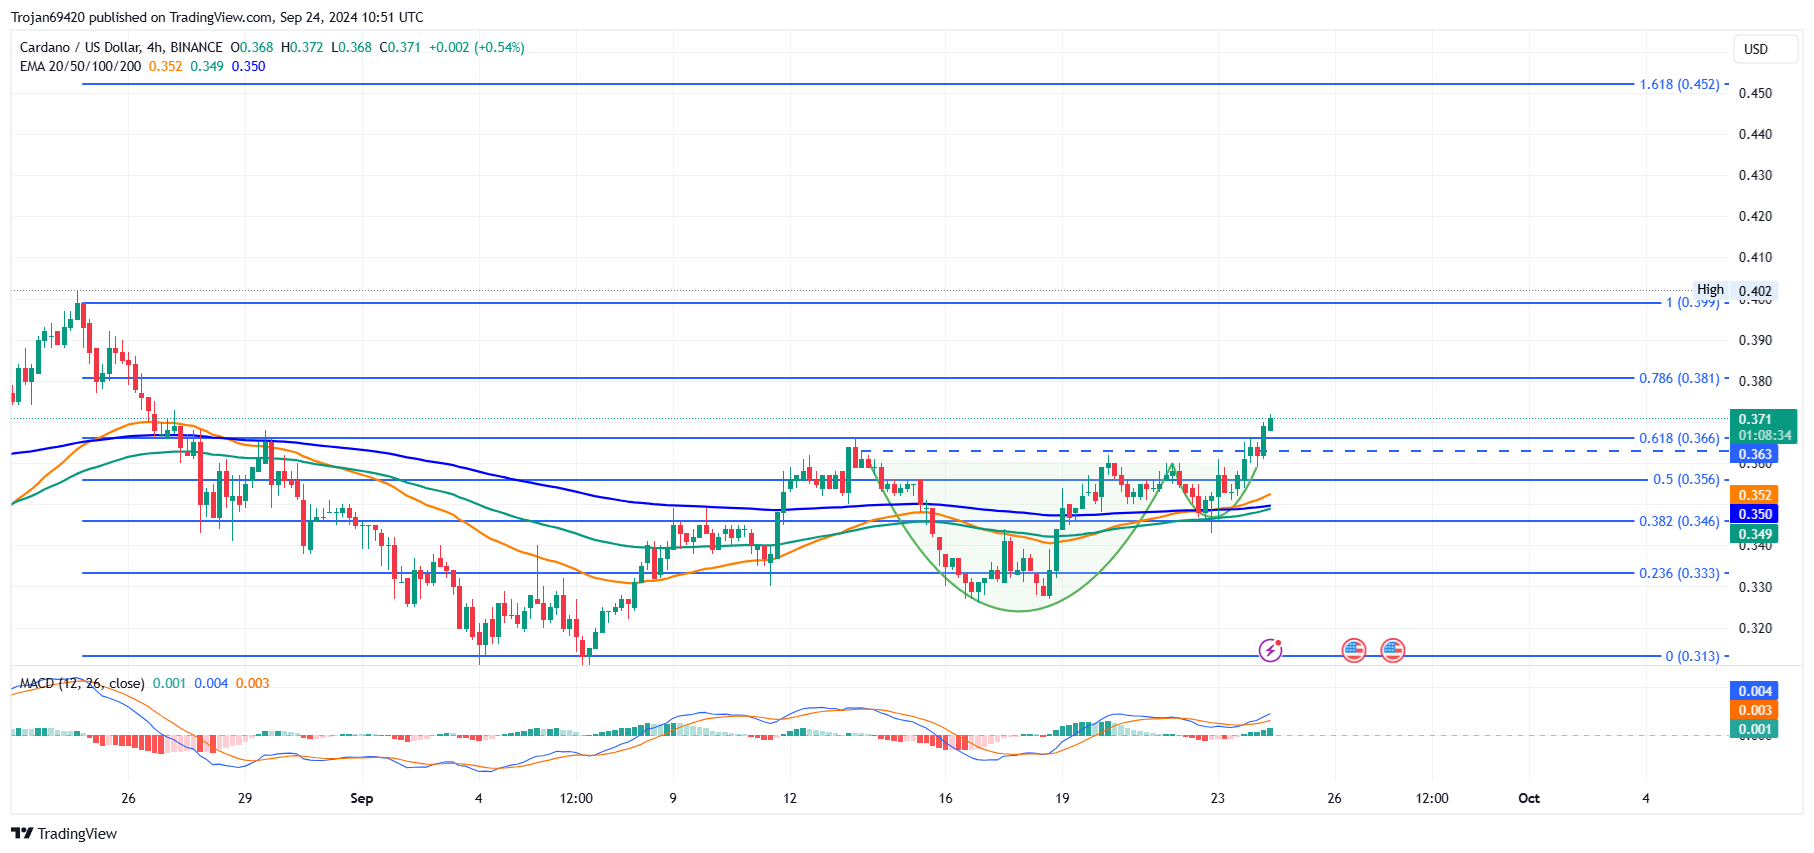Viewport: 1814px width, 853px height.
Task: Click the TradingView logo
Action: coord(64,834)
